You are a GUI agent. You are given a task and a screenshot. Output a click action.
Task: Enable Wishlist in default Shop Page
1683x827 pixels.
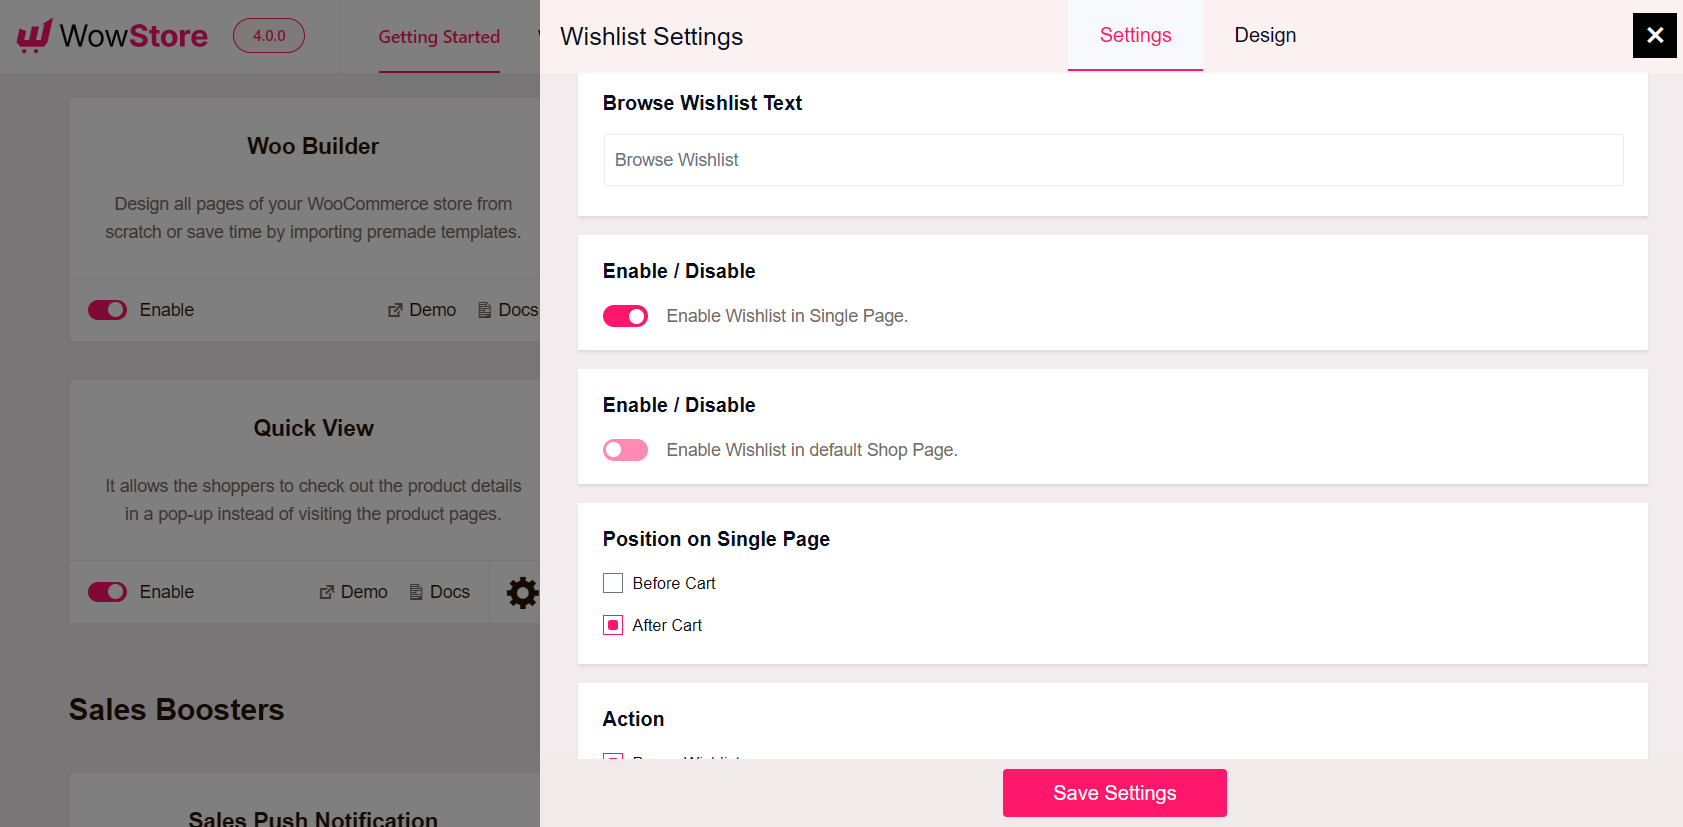(625, 449)
